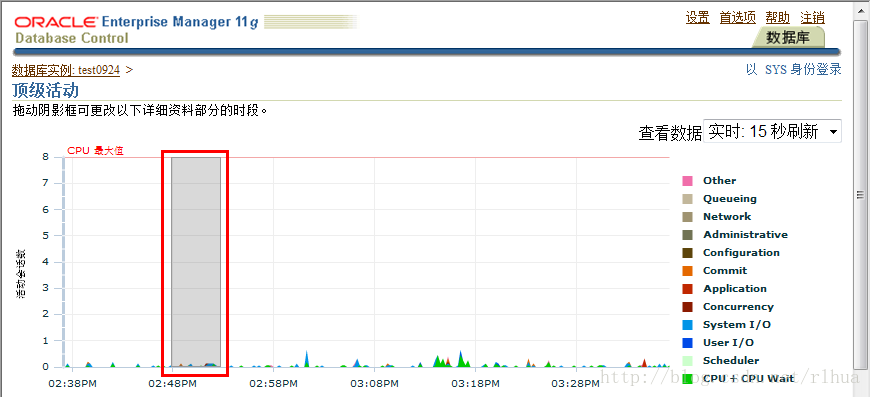Click the 03:28PM time axis label
The width and height of the screenshot is (871, 397).
[x=575, y=384]
